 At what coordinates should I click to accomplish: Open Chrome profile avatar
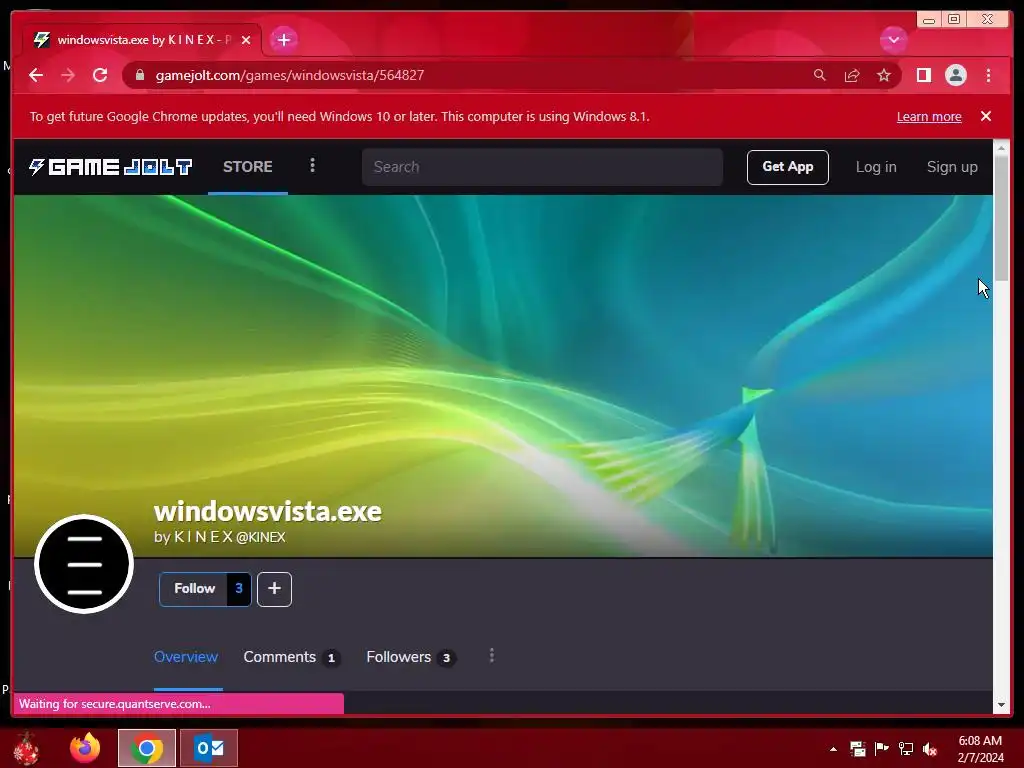pyautogui.click(x=955, y=75)
